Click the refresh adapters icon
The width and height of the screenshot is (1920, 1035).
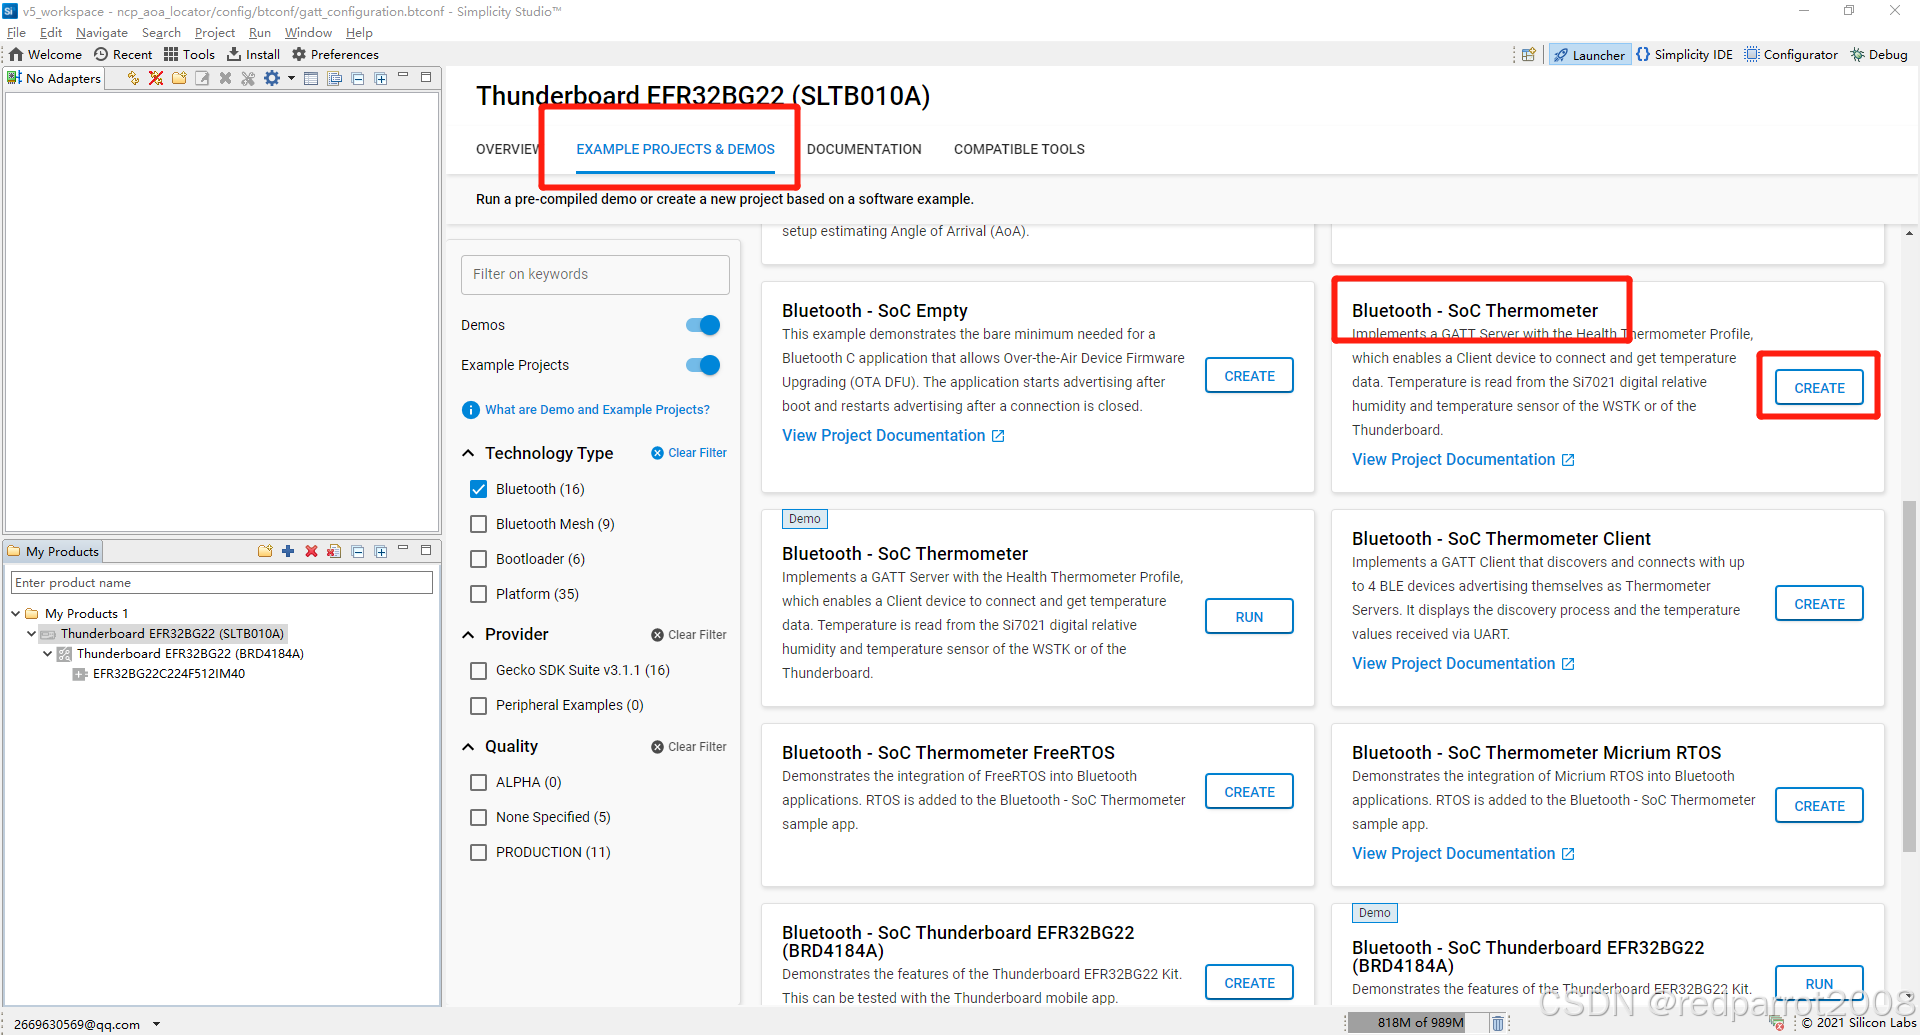[x=133, y=78]
